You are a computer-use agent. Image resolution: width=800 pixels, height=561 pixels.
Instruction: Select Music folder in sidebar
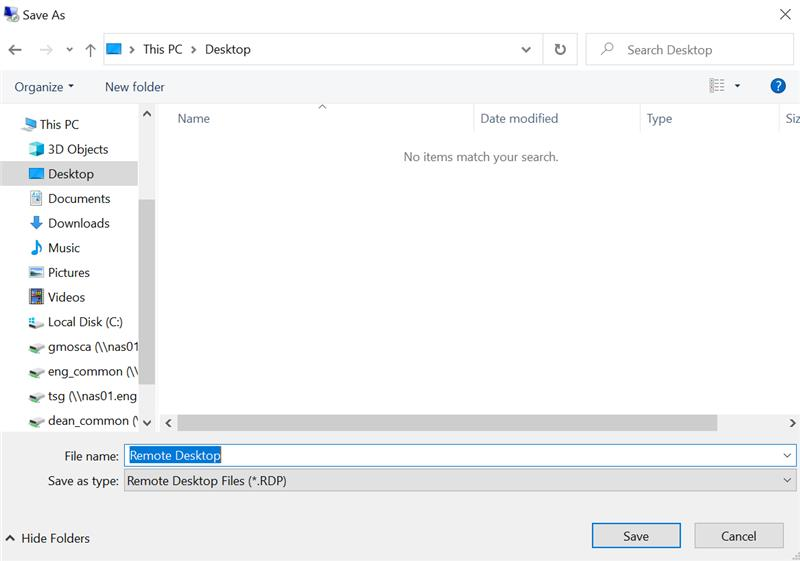tap(63, 248)
